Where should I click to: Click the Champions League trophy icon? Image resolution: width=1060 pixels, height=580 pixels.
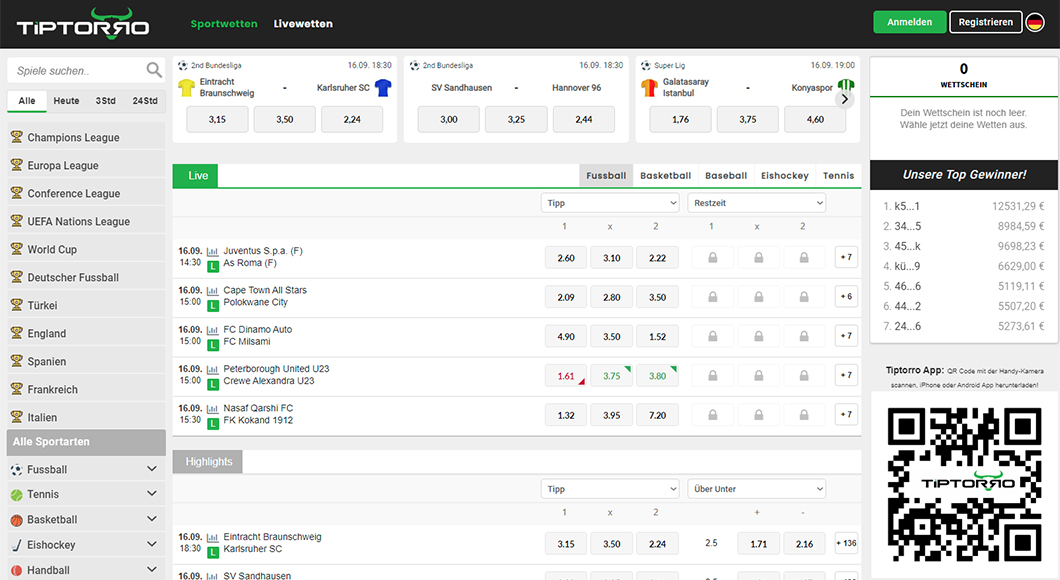(16, 137)
